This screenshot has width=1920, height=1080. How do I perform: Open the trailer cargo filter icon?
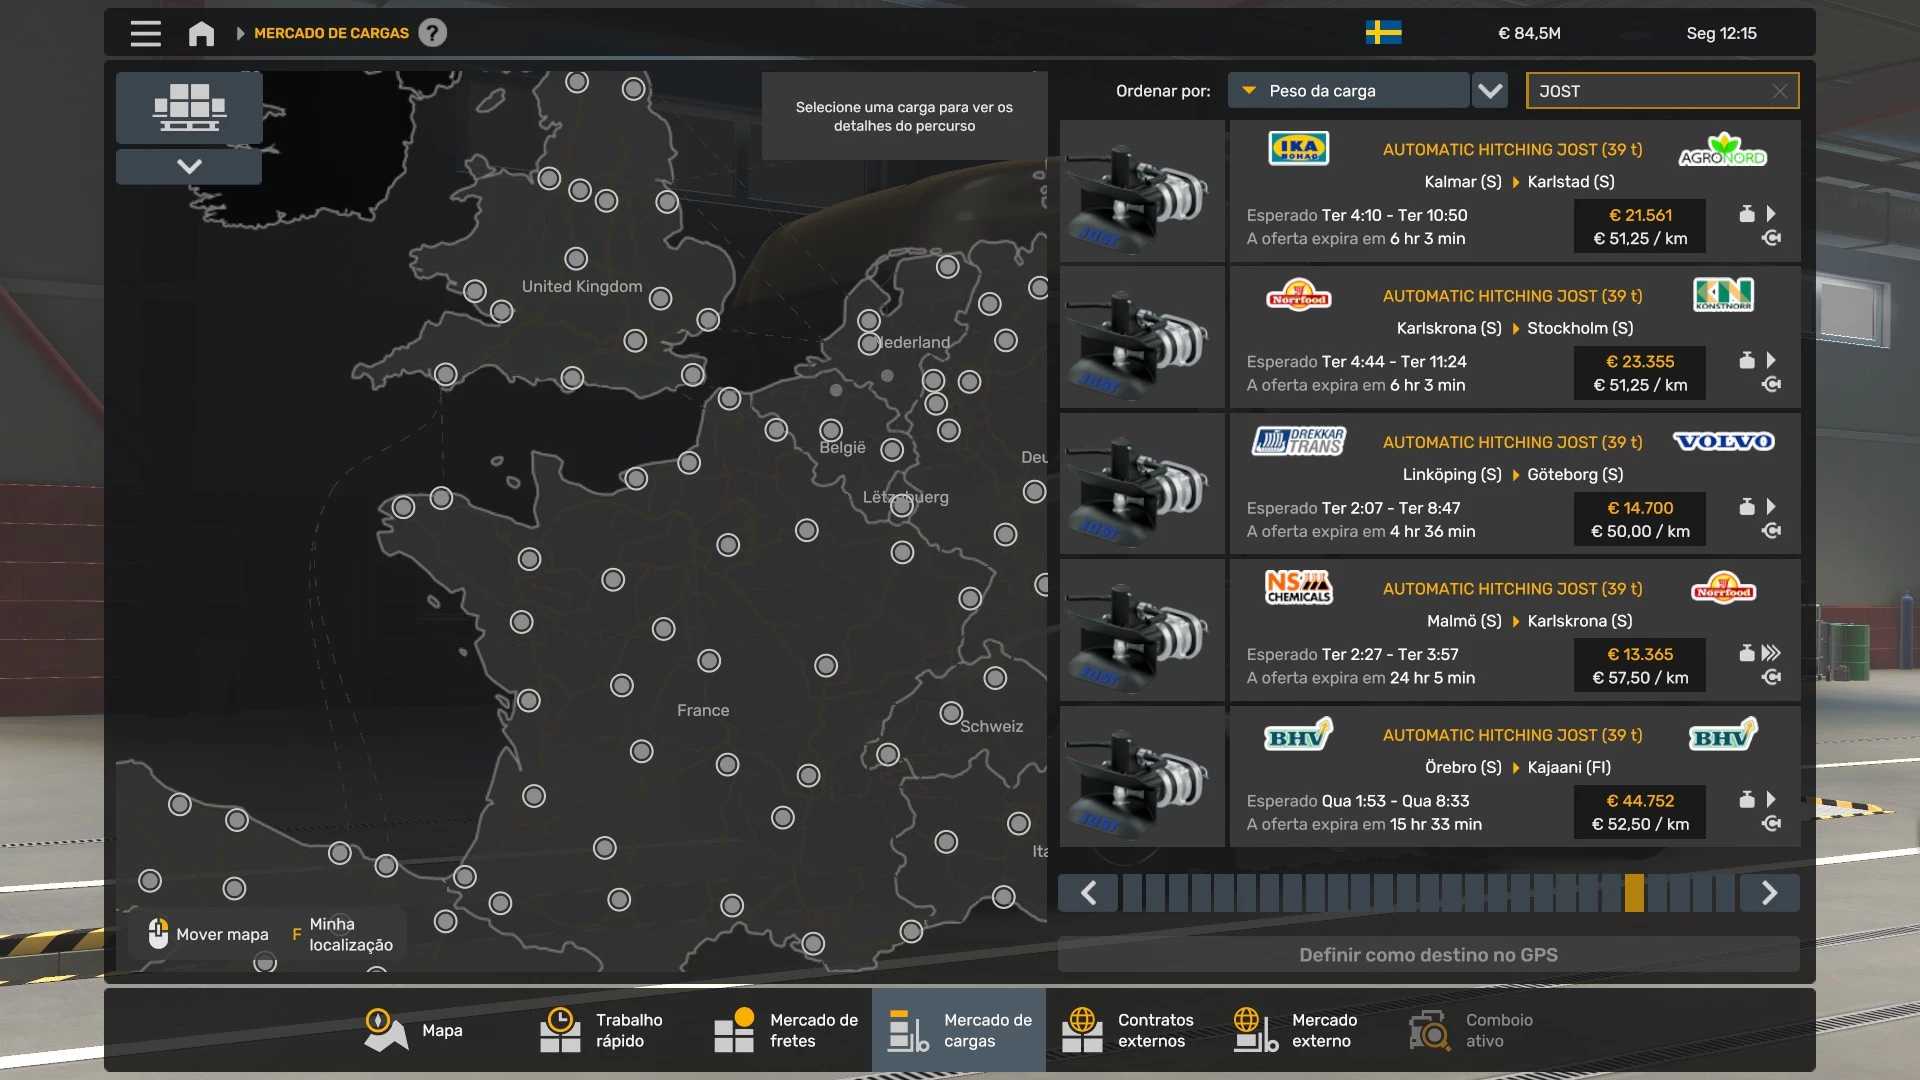point(189,108)
